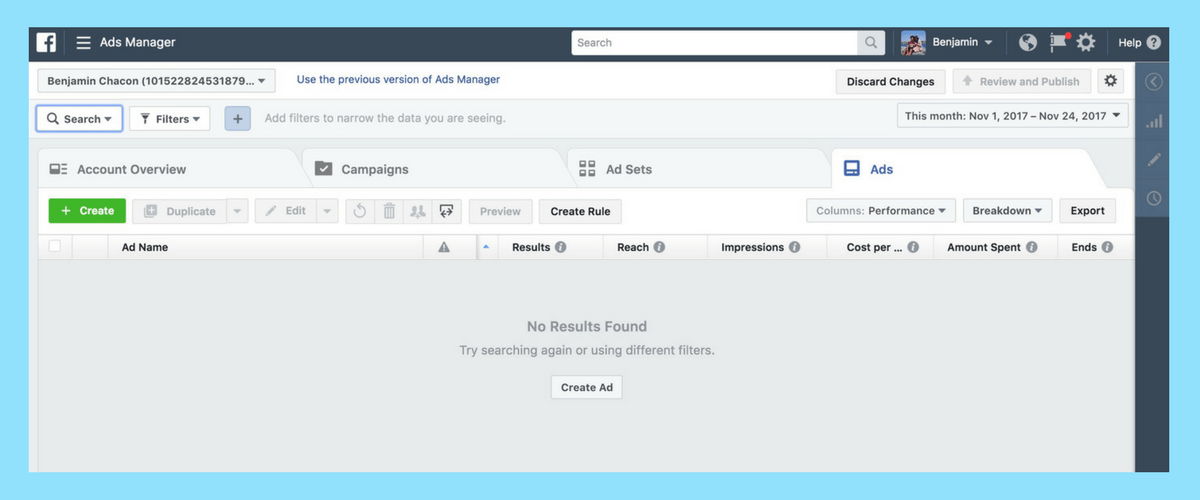The height and width of the screenshot is (500, 1200).
Task: Expand the Duplicate button arrow
Action: [237, 211]
